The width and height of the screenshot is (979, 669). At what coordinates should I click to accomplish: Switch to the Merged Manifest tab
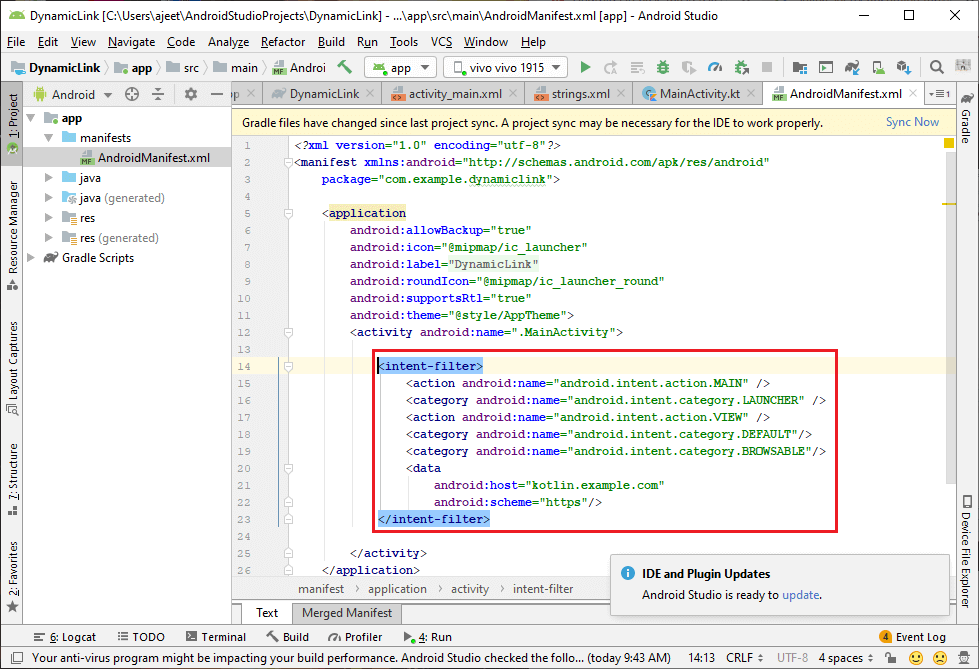click(x=347, y=613)
